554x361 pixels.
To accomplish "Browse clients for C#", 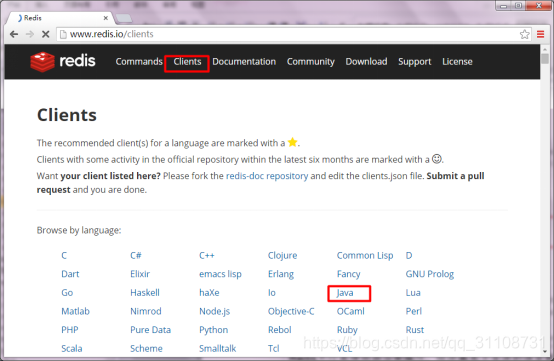I will click(136, 255).
